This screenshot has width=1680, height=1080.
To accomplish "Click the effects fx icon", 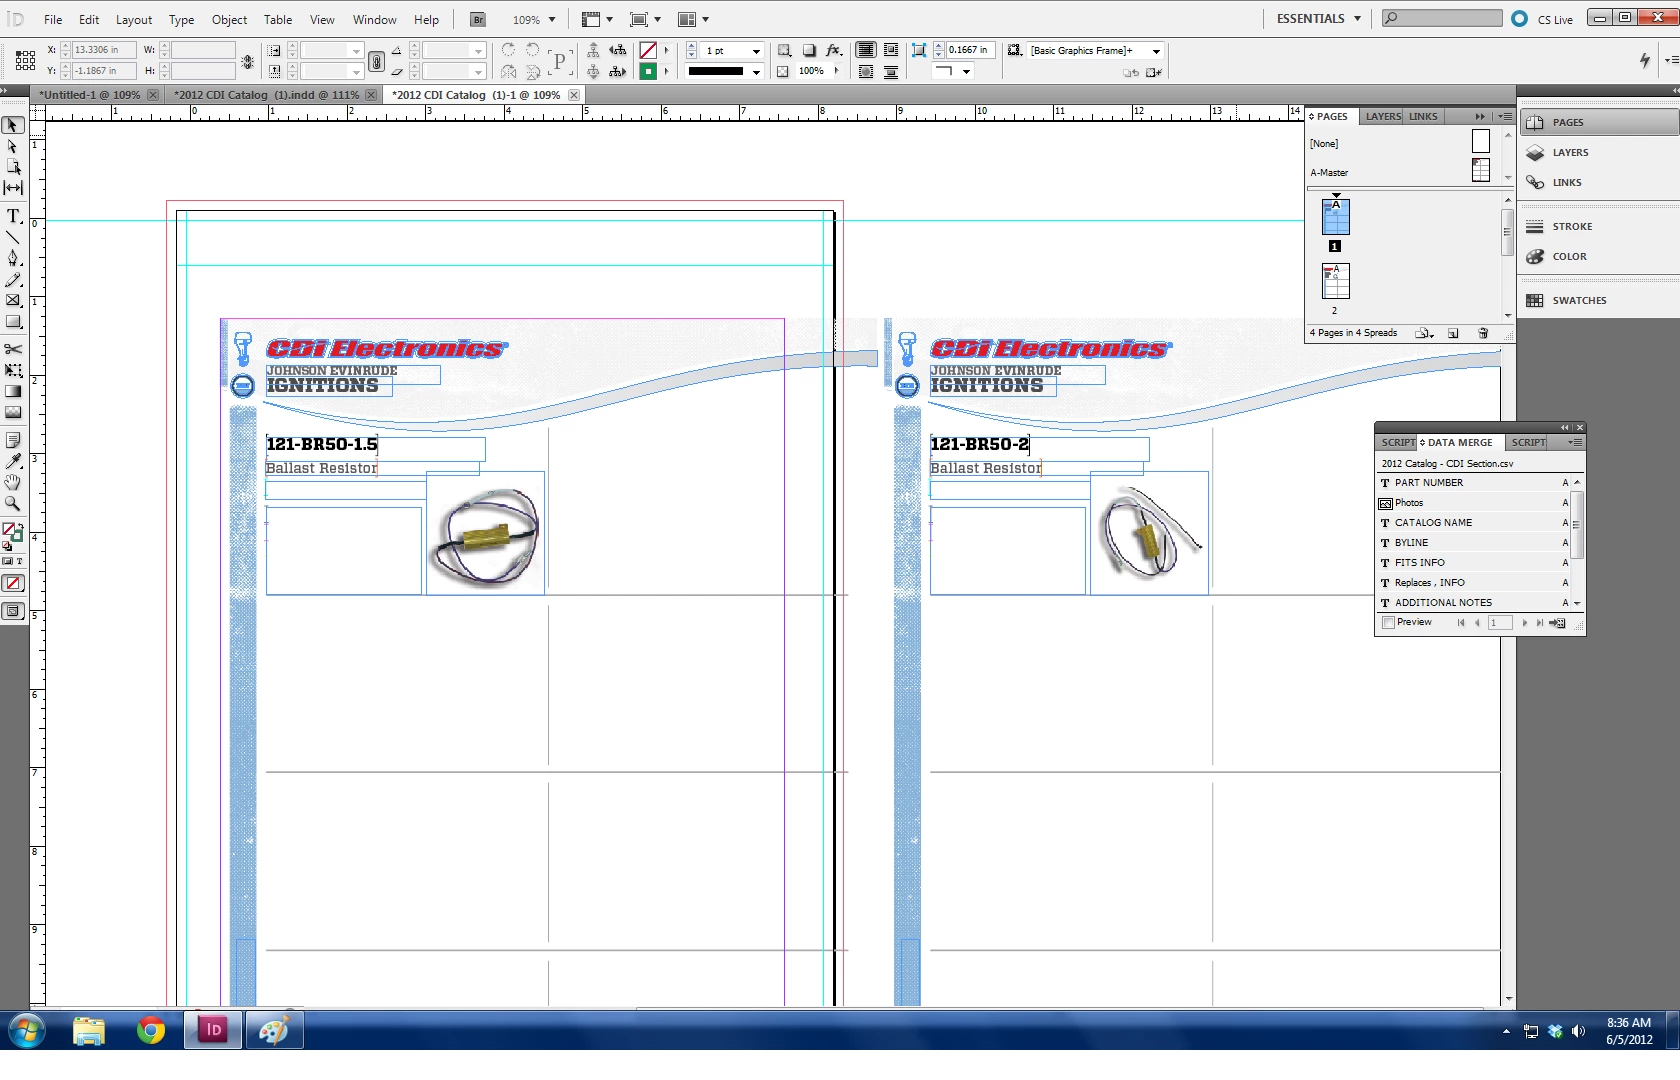I will (x=834, y=50).
